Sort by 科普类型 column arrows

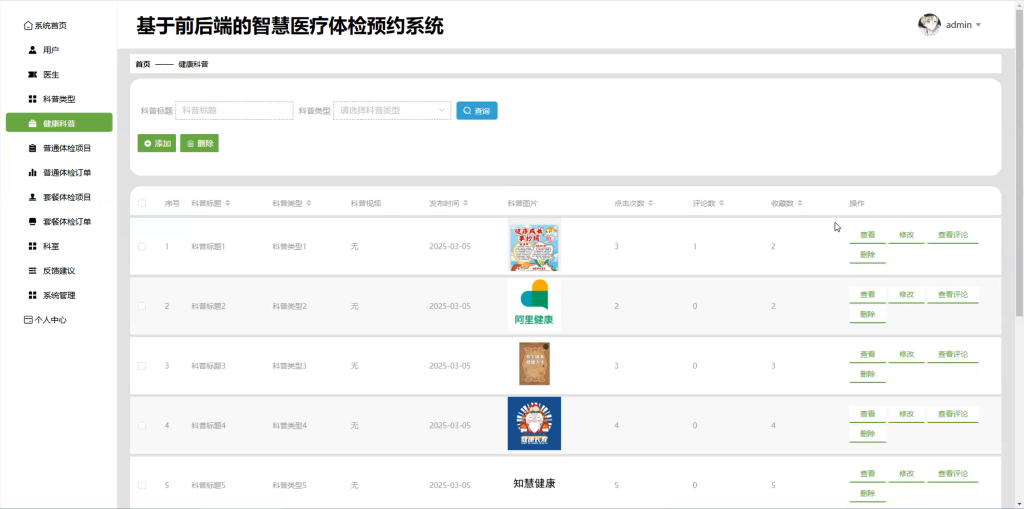[x=309, y=203]
